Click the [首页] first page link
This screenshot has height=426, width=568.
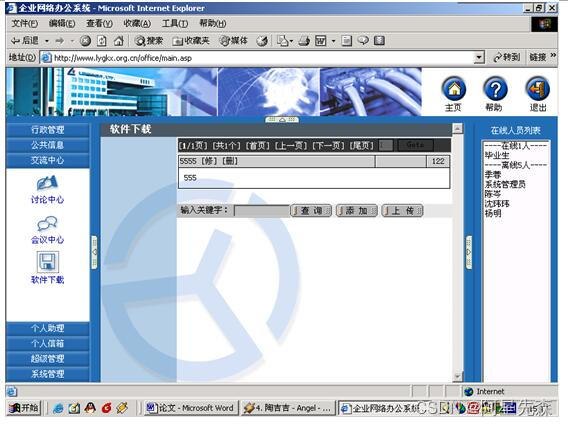[x=258, y=146]
